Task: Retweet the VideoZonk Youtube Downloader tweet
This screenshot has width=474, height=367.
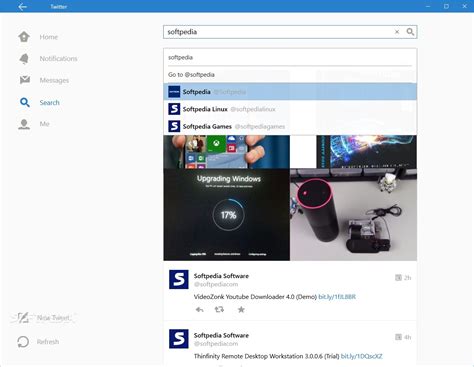Action: [219, 310]
